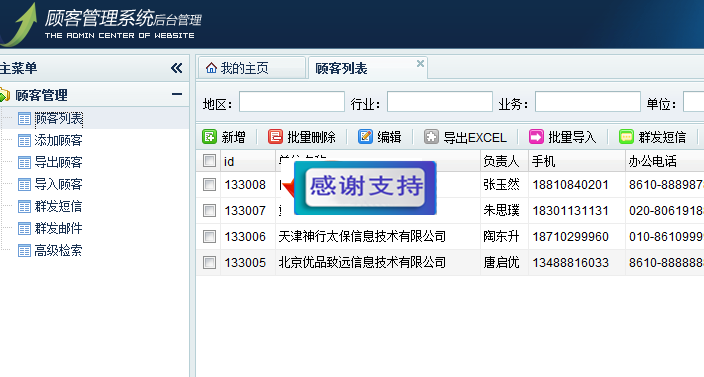Click the table icon beside 群发邮件
This screenshot has width=704, height=377.
24,228
